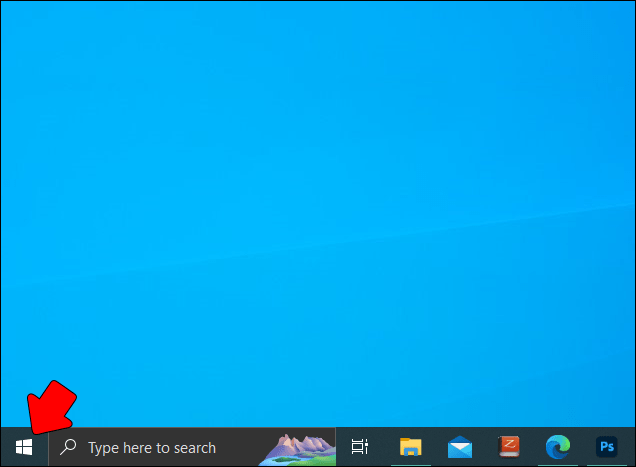Open the mountain search highlights image
The height and width of the screenshot is (467, 636).
(297, 450)
